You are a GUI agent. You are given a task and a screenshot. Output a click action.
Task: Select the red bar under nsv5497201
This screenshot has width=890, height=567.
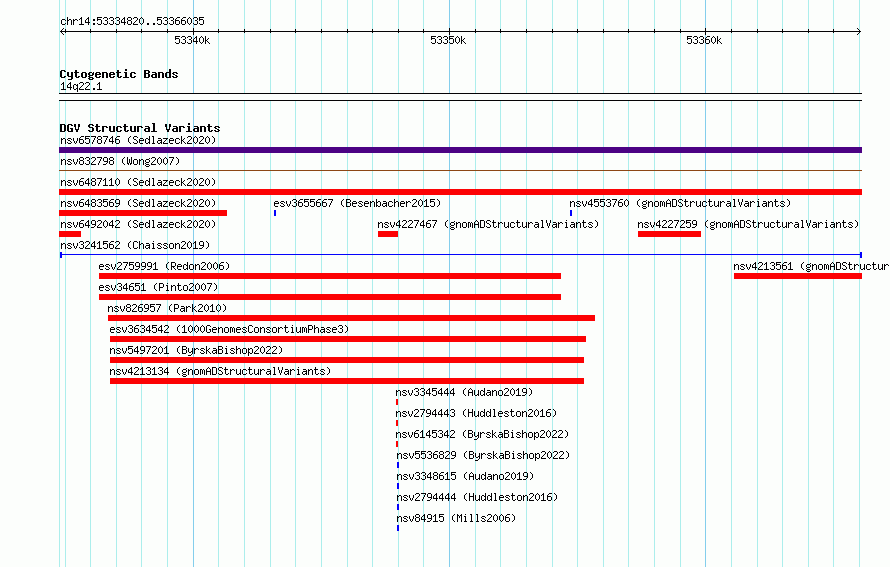pyautogui.click(x=347, y=360)
